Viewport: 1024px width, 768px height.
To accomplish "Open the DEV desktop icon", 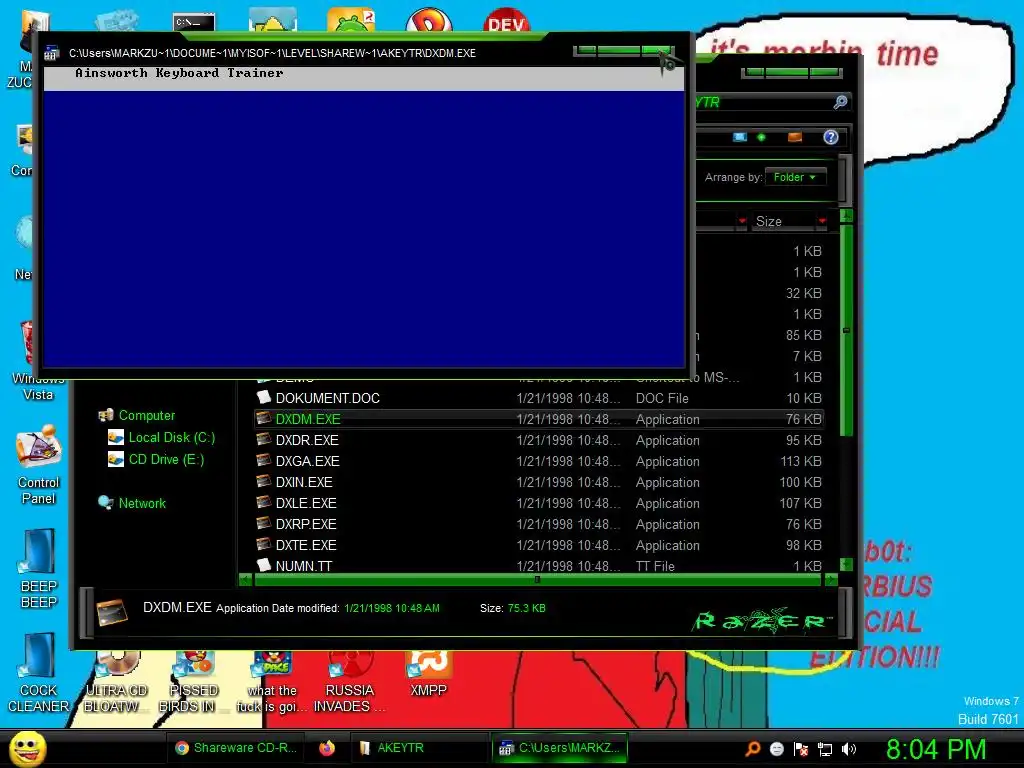I will 506,22.
